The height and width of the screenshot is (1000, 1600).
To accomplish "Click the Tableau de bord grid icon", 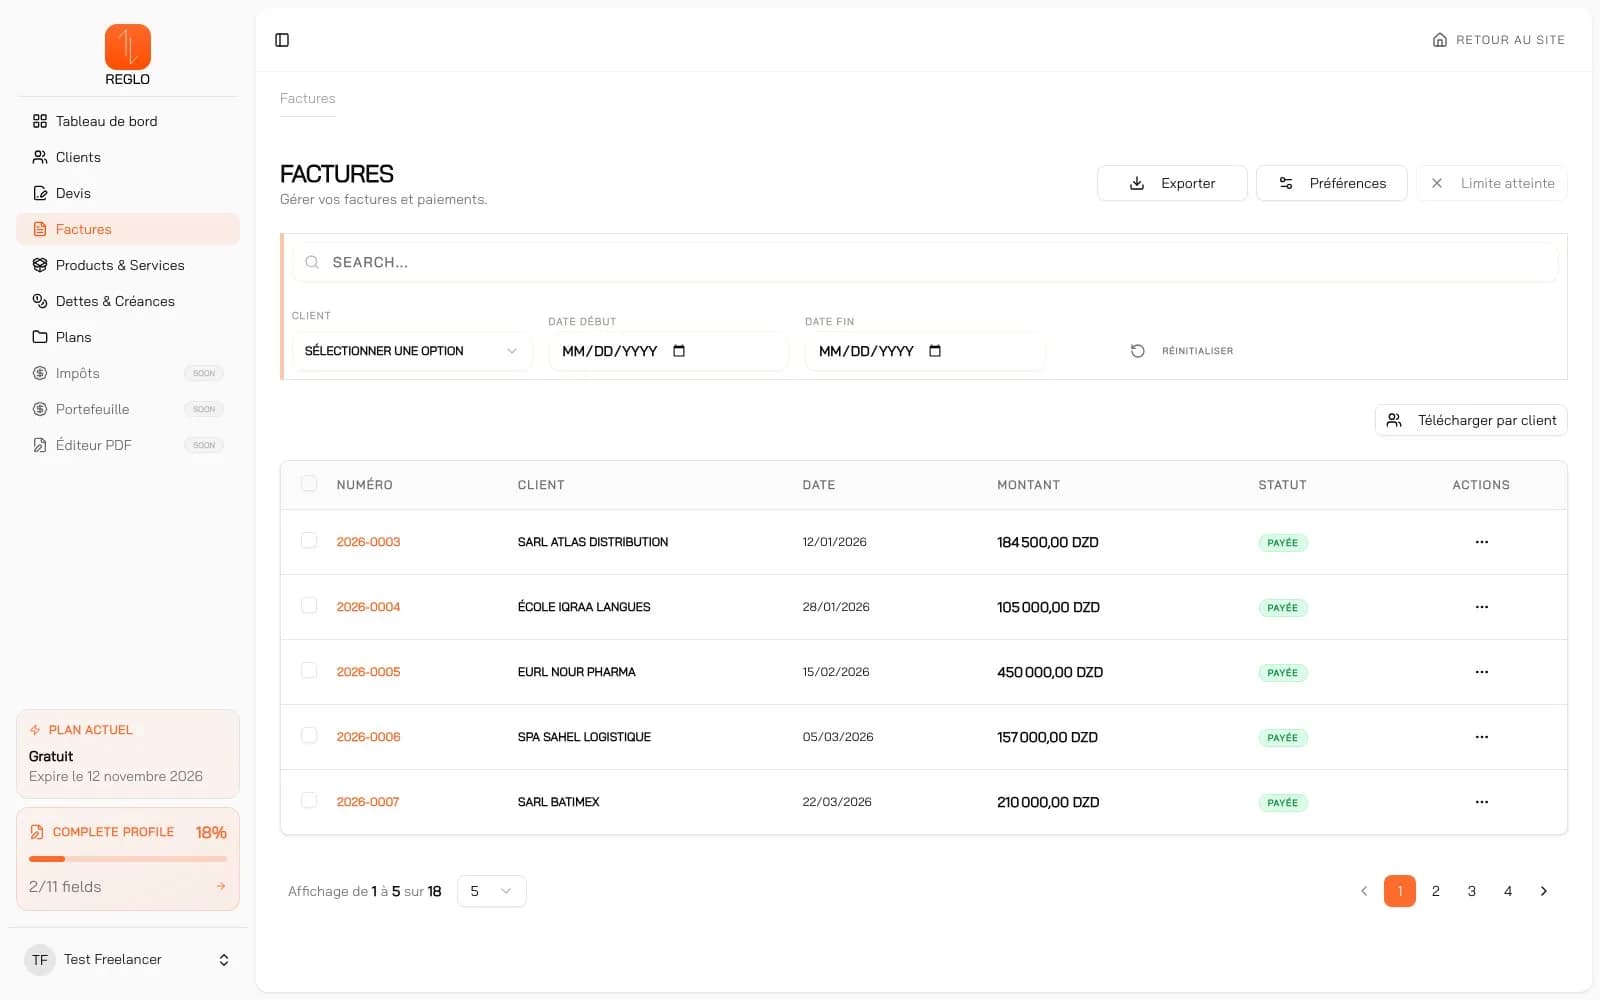I will pos(40,121).
